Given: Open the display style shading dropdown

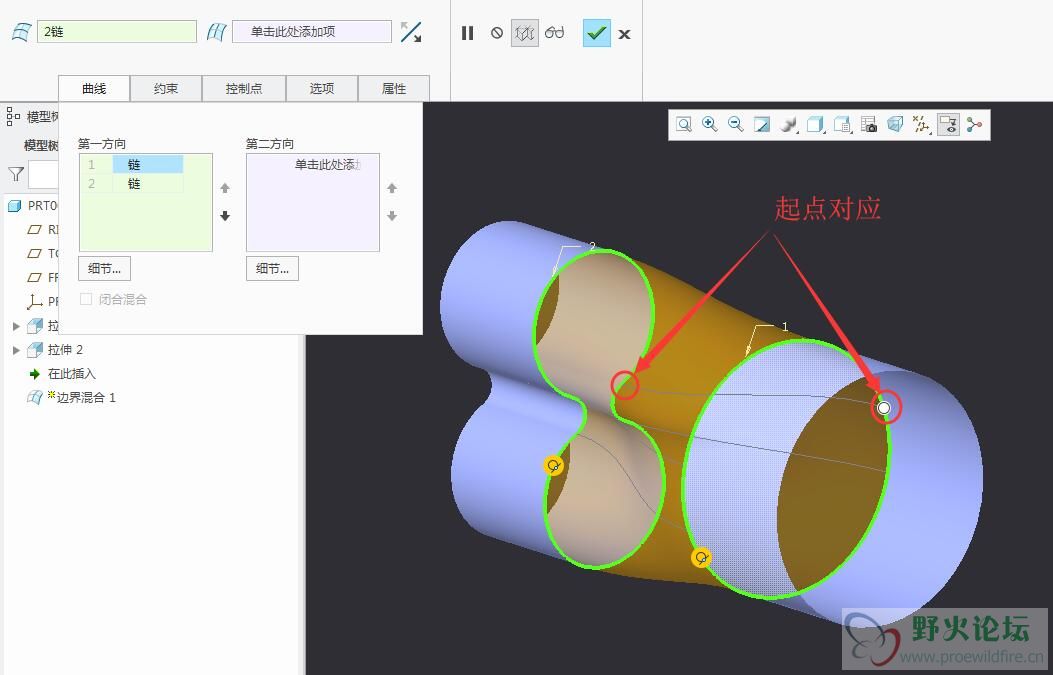Looking at the screenshot, I should 788,124.
